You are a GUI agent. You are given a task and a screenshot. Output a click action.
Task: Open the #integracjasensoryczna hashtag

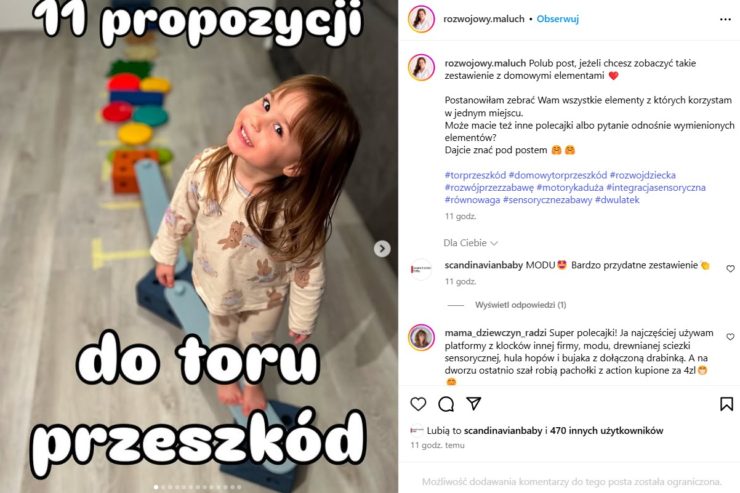click(x=656, y=187)
